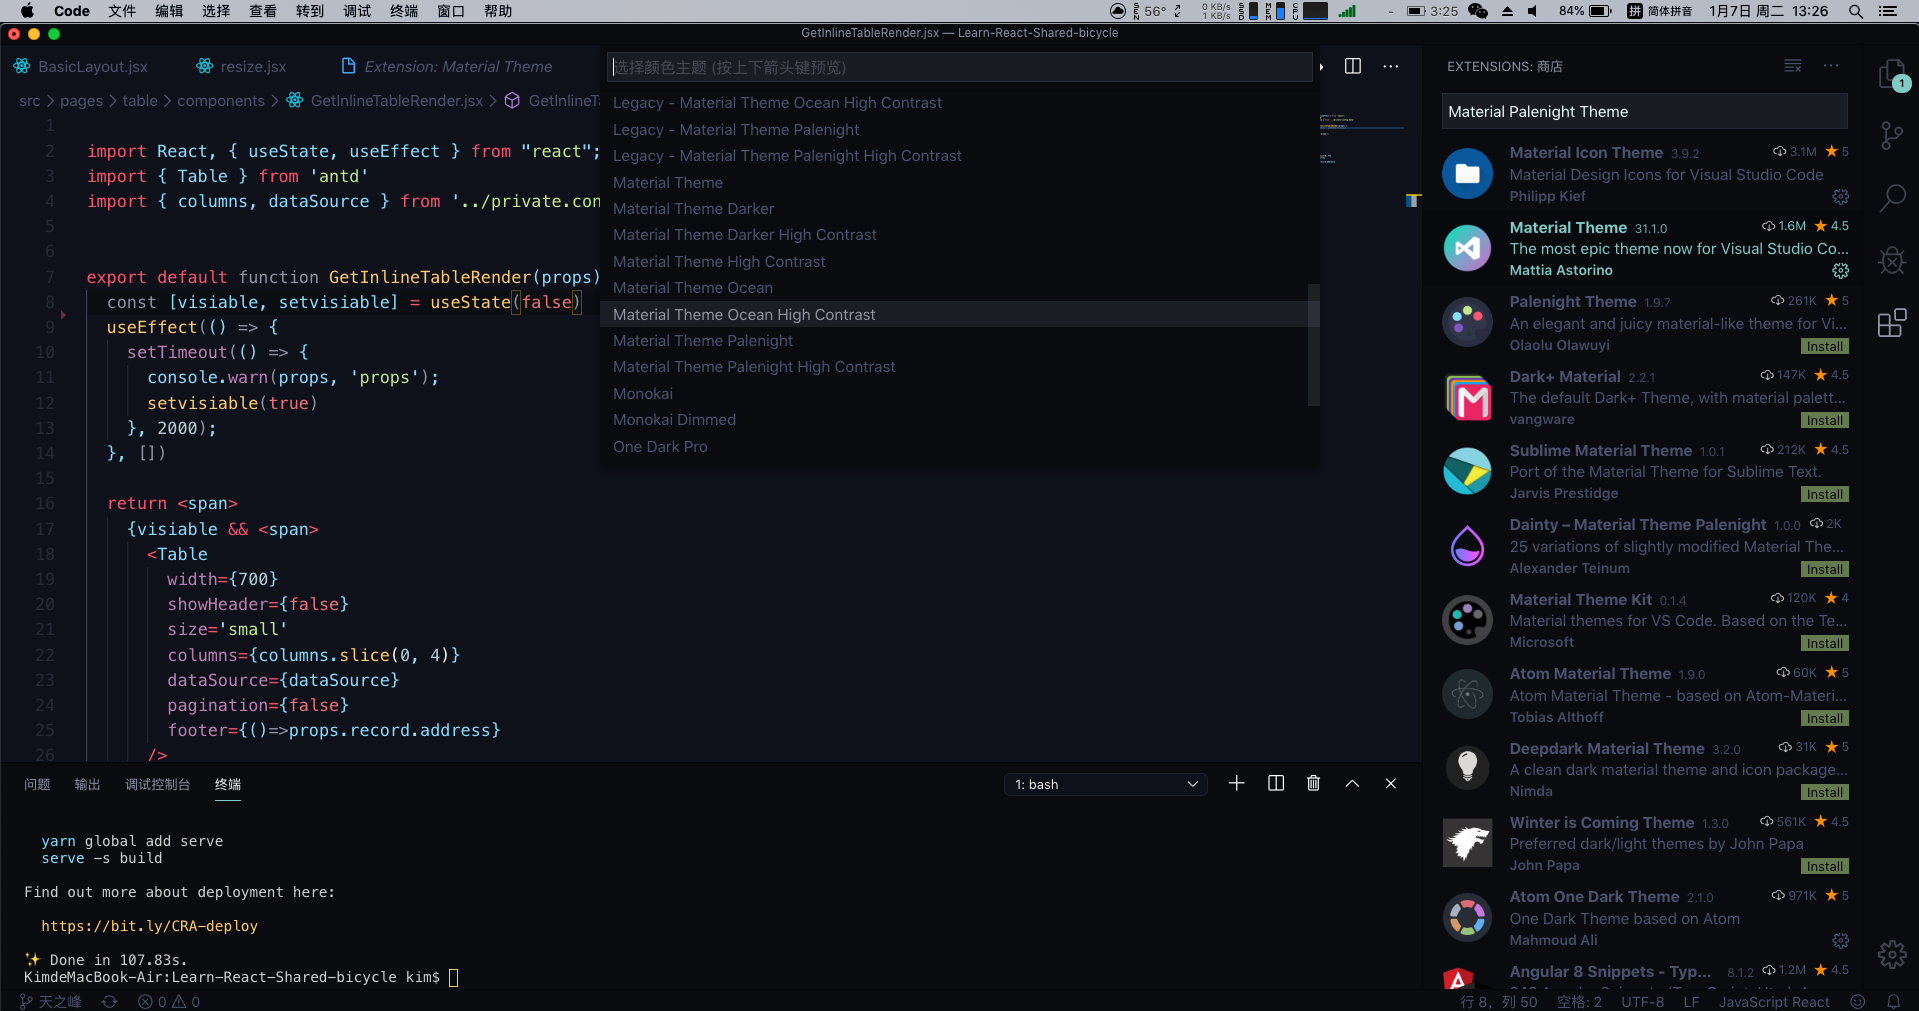Install Dark+ Material extension
The image size is (1919, 1011).
tap(1825, 420)
